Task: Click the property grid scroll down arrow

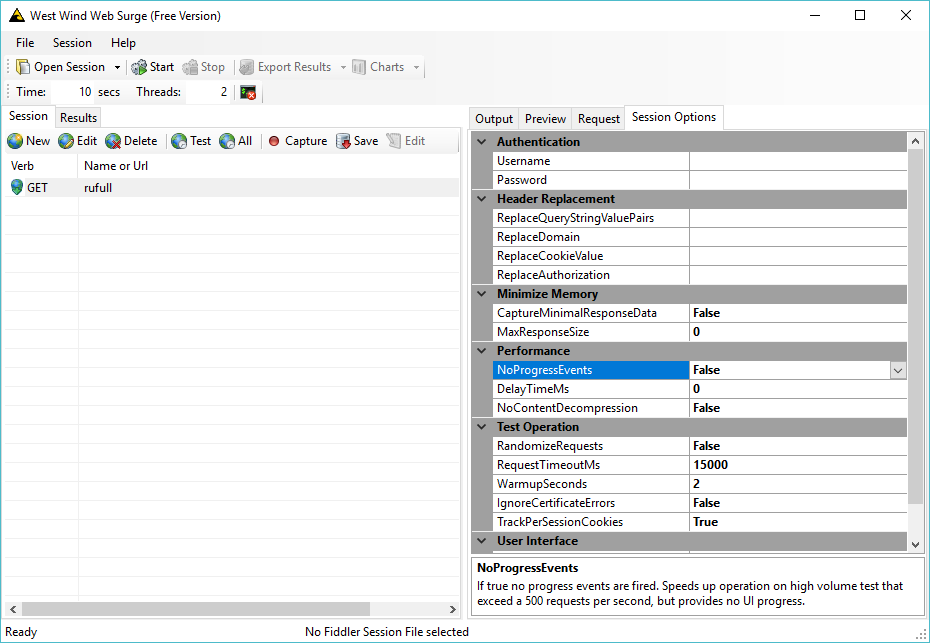Action: [x=915, y=544]
